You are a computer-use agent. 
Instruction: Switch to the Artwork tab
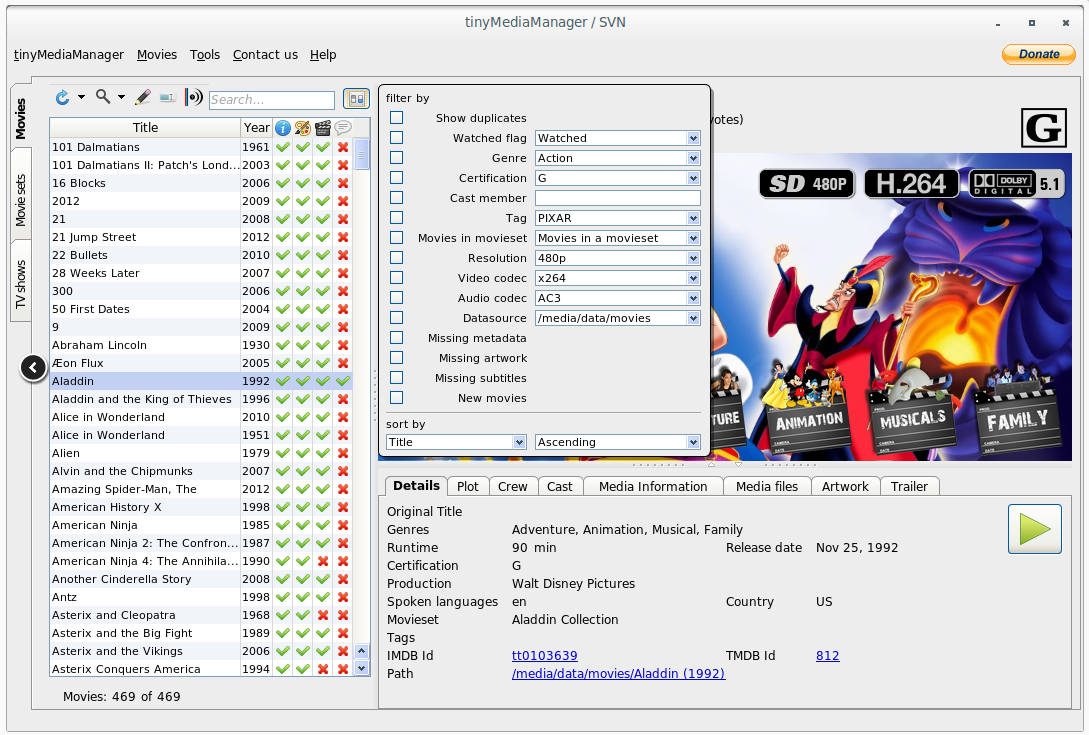click(x=845, y=486)
